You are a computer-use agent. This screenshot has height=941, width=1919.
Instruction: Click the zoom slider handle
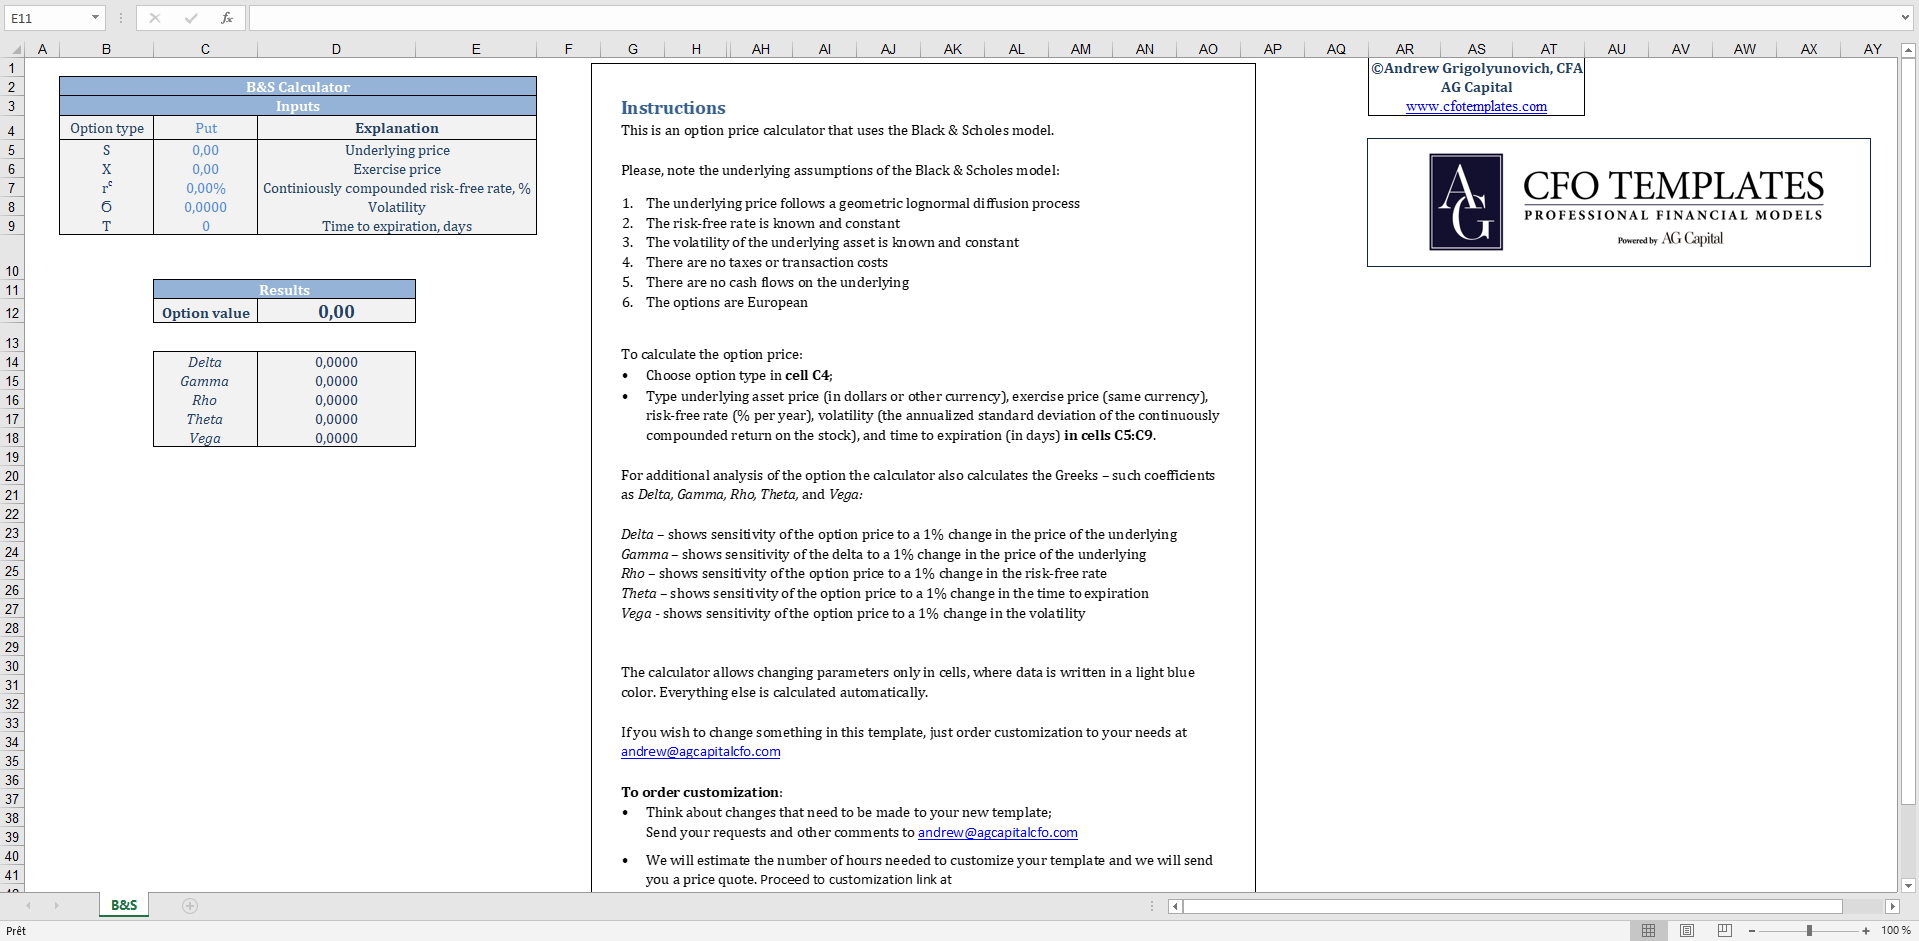(1809, 931)
